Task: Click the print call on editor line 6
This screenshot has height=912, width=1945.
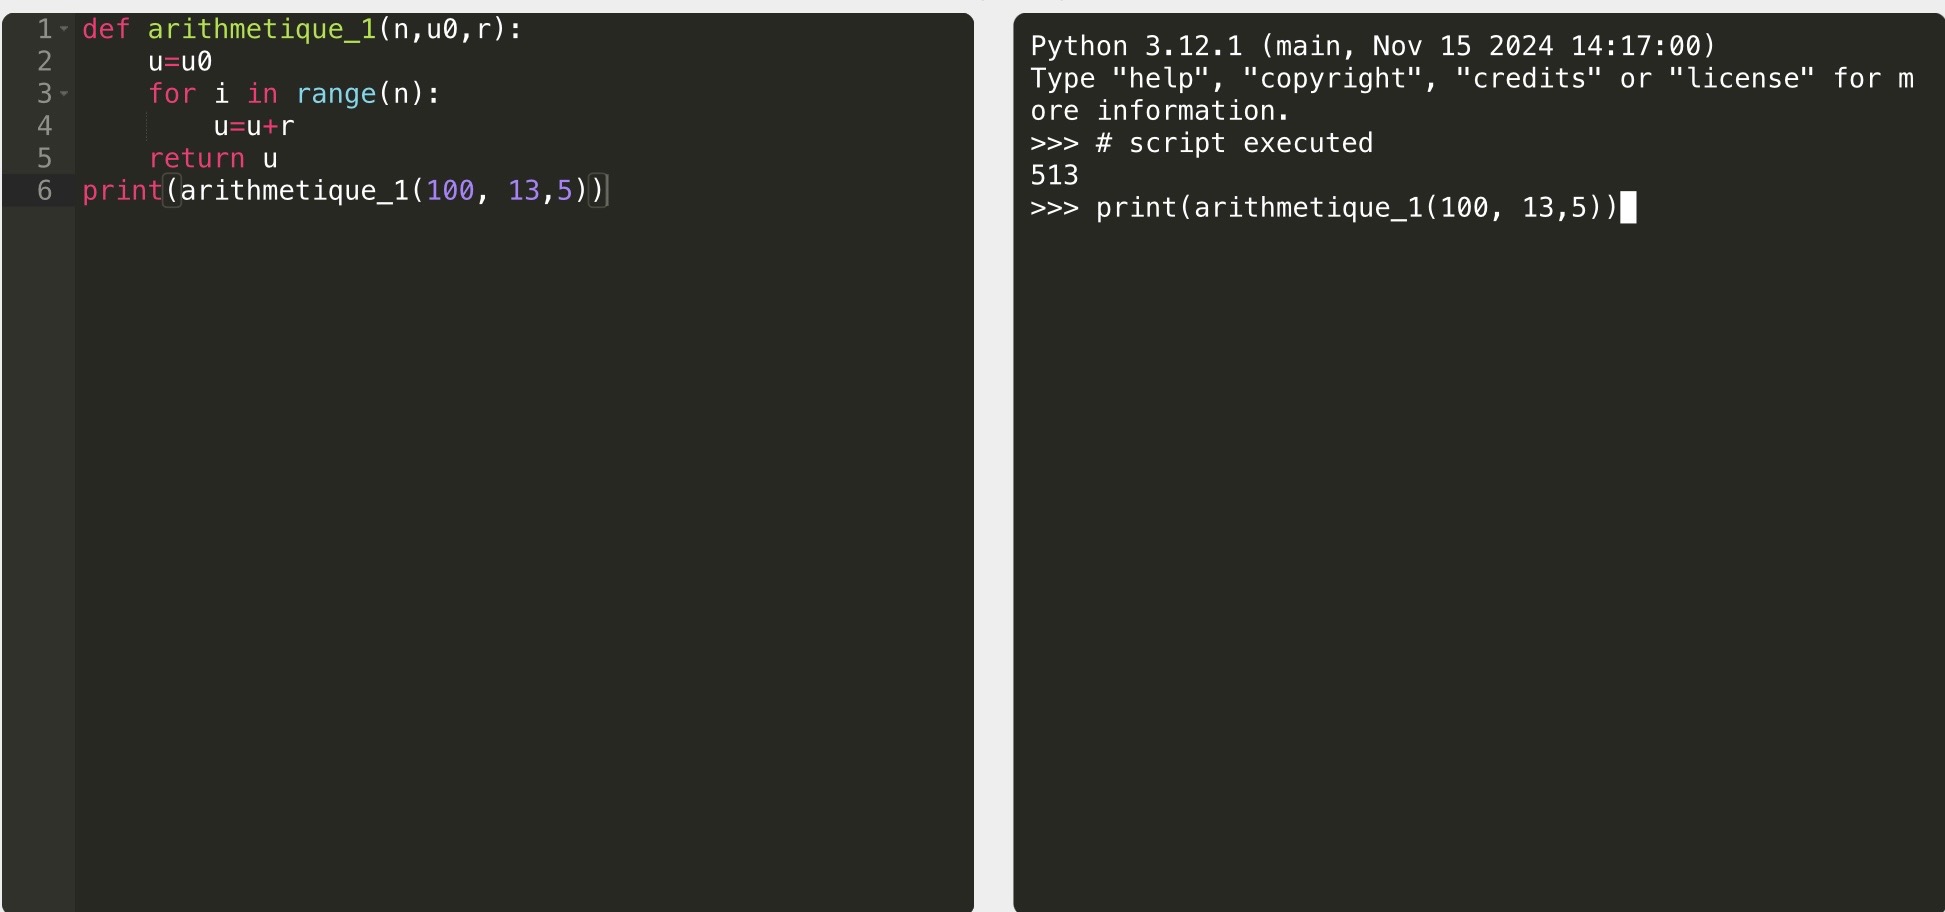Action: (121, 190)
